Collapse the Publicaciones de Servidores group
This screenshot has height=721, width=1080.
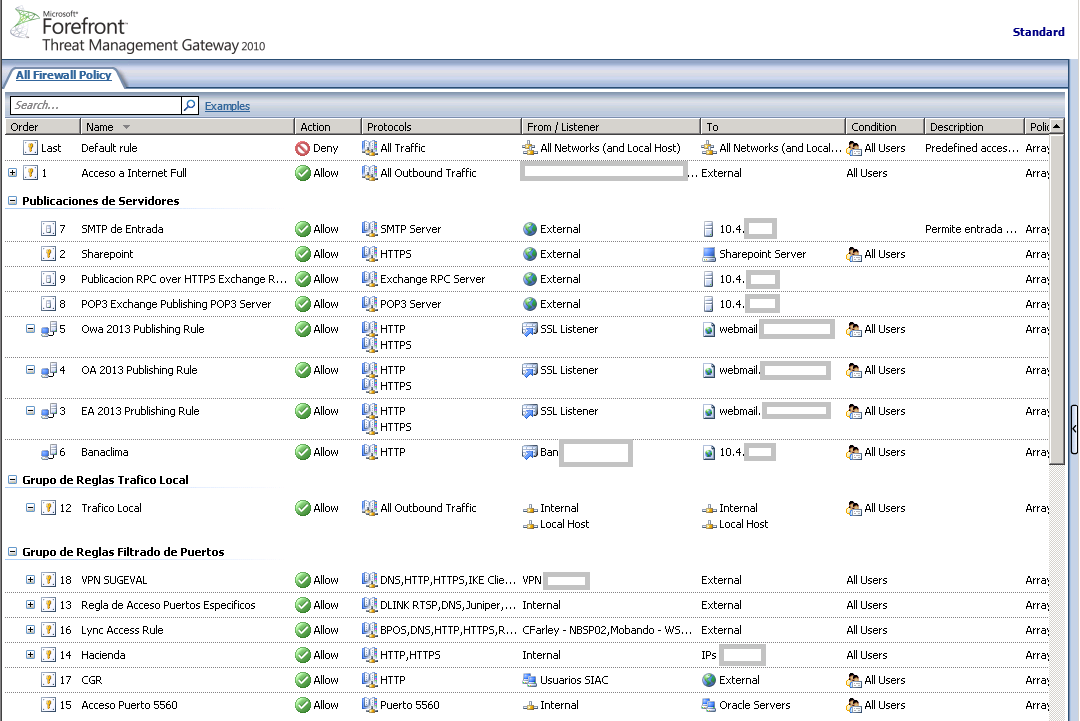[12, 200]
